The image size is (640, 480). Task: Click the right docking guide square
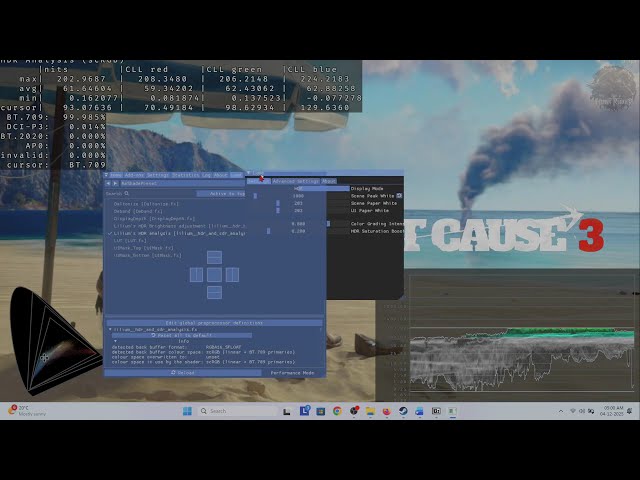click(x=232, y=275)
